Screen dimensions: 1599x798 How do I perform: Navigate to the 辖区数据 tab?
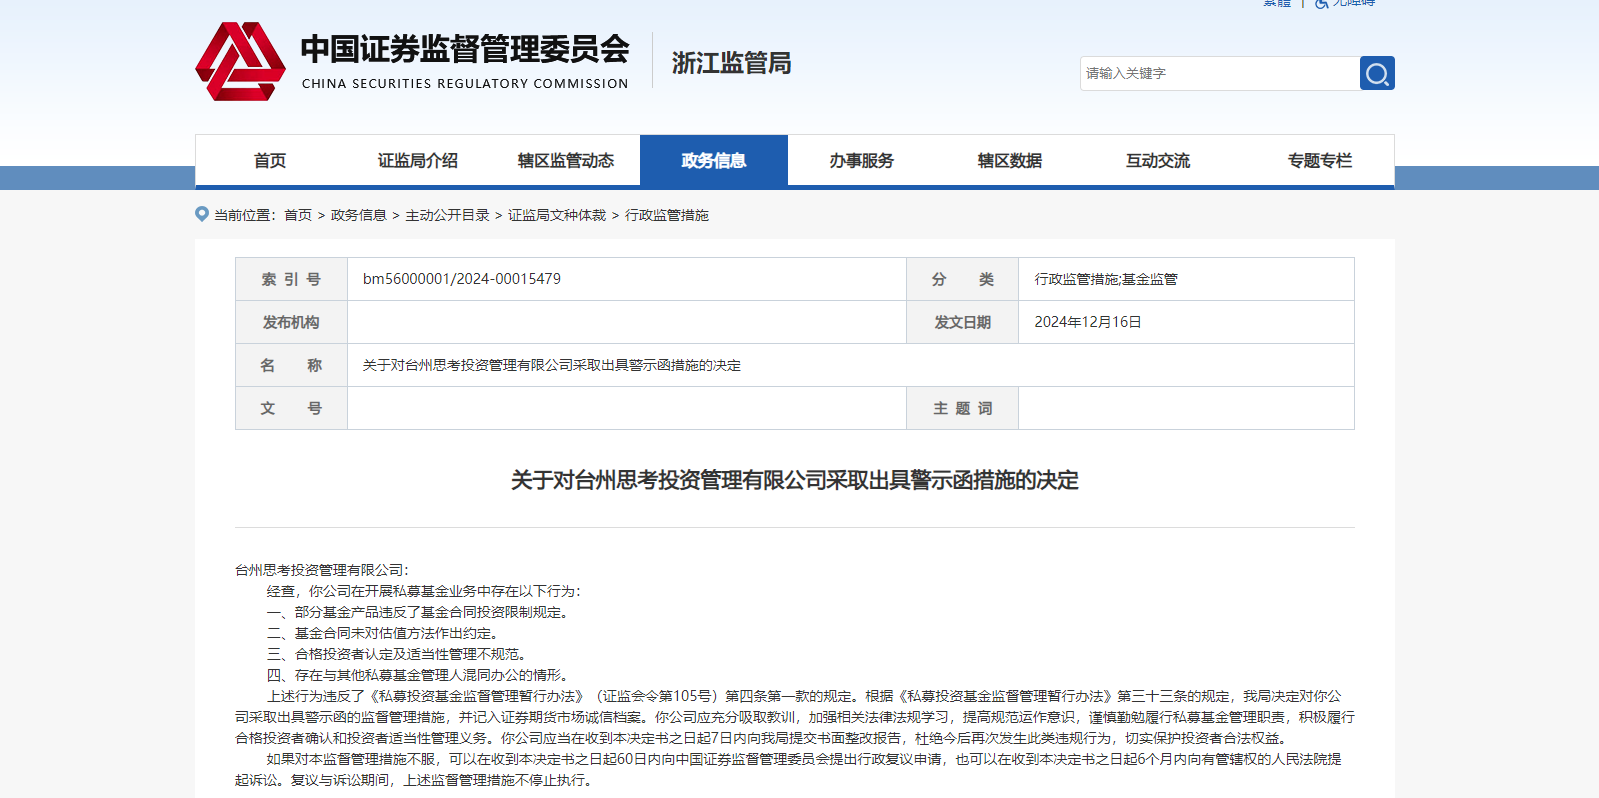tap(1009, 161)
